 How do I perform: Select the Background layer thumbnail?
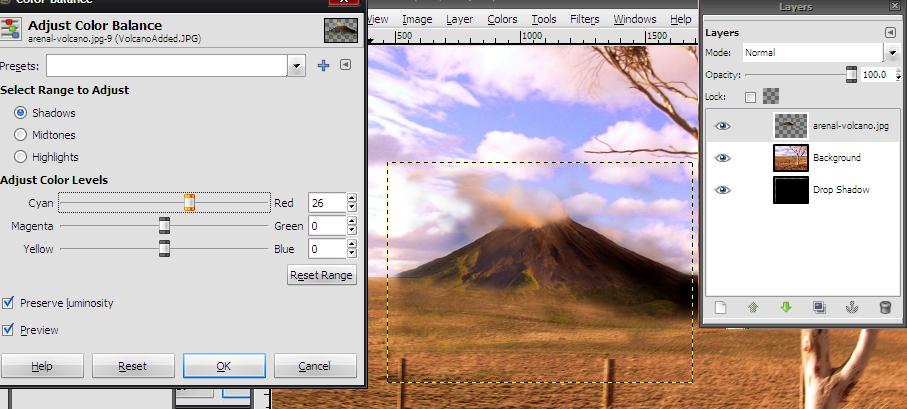point(791,157)
